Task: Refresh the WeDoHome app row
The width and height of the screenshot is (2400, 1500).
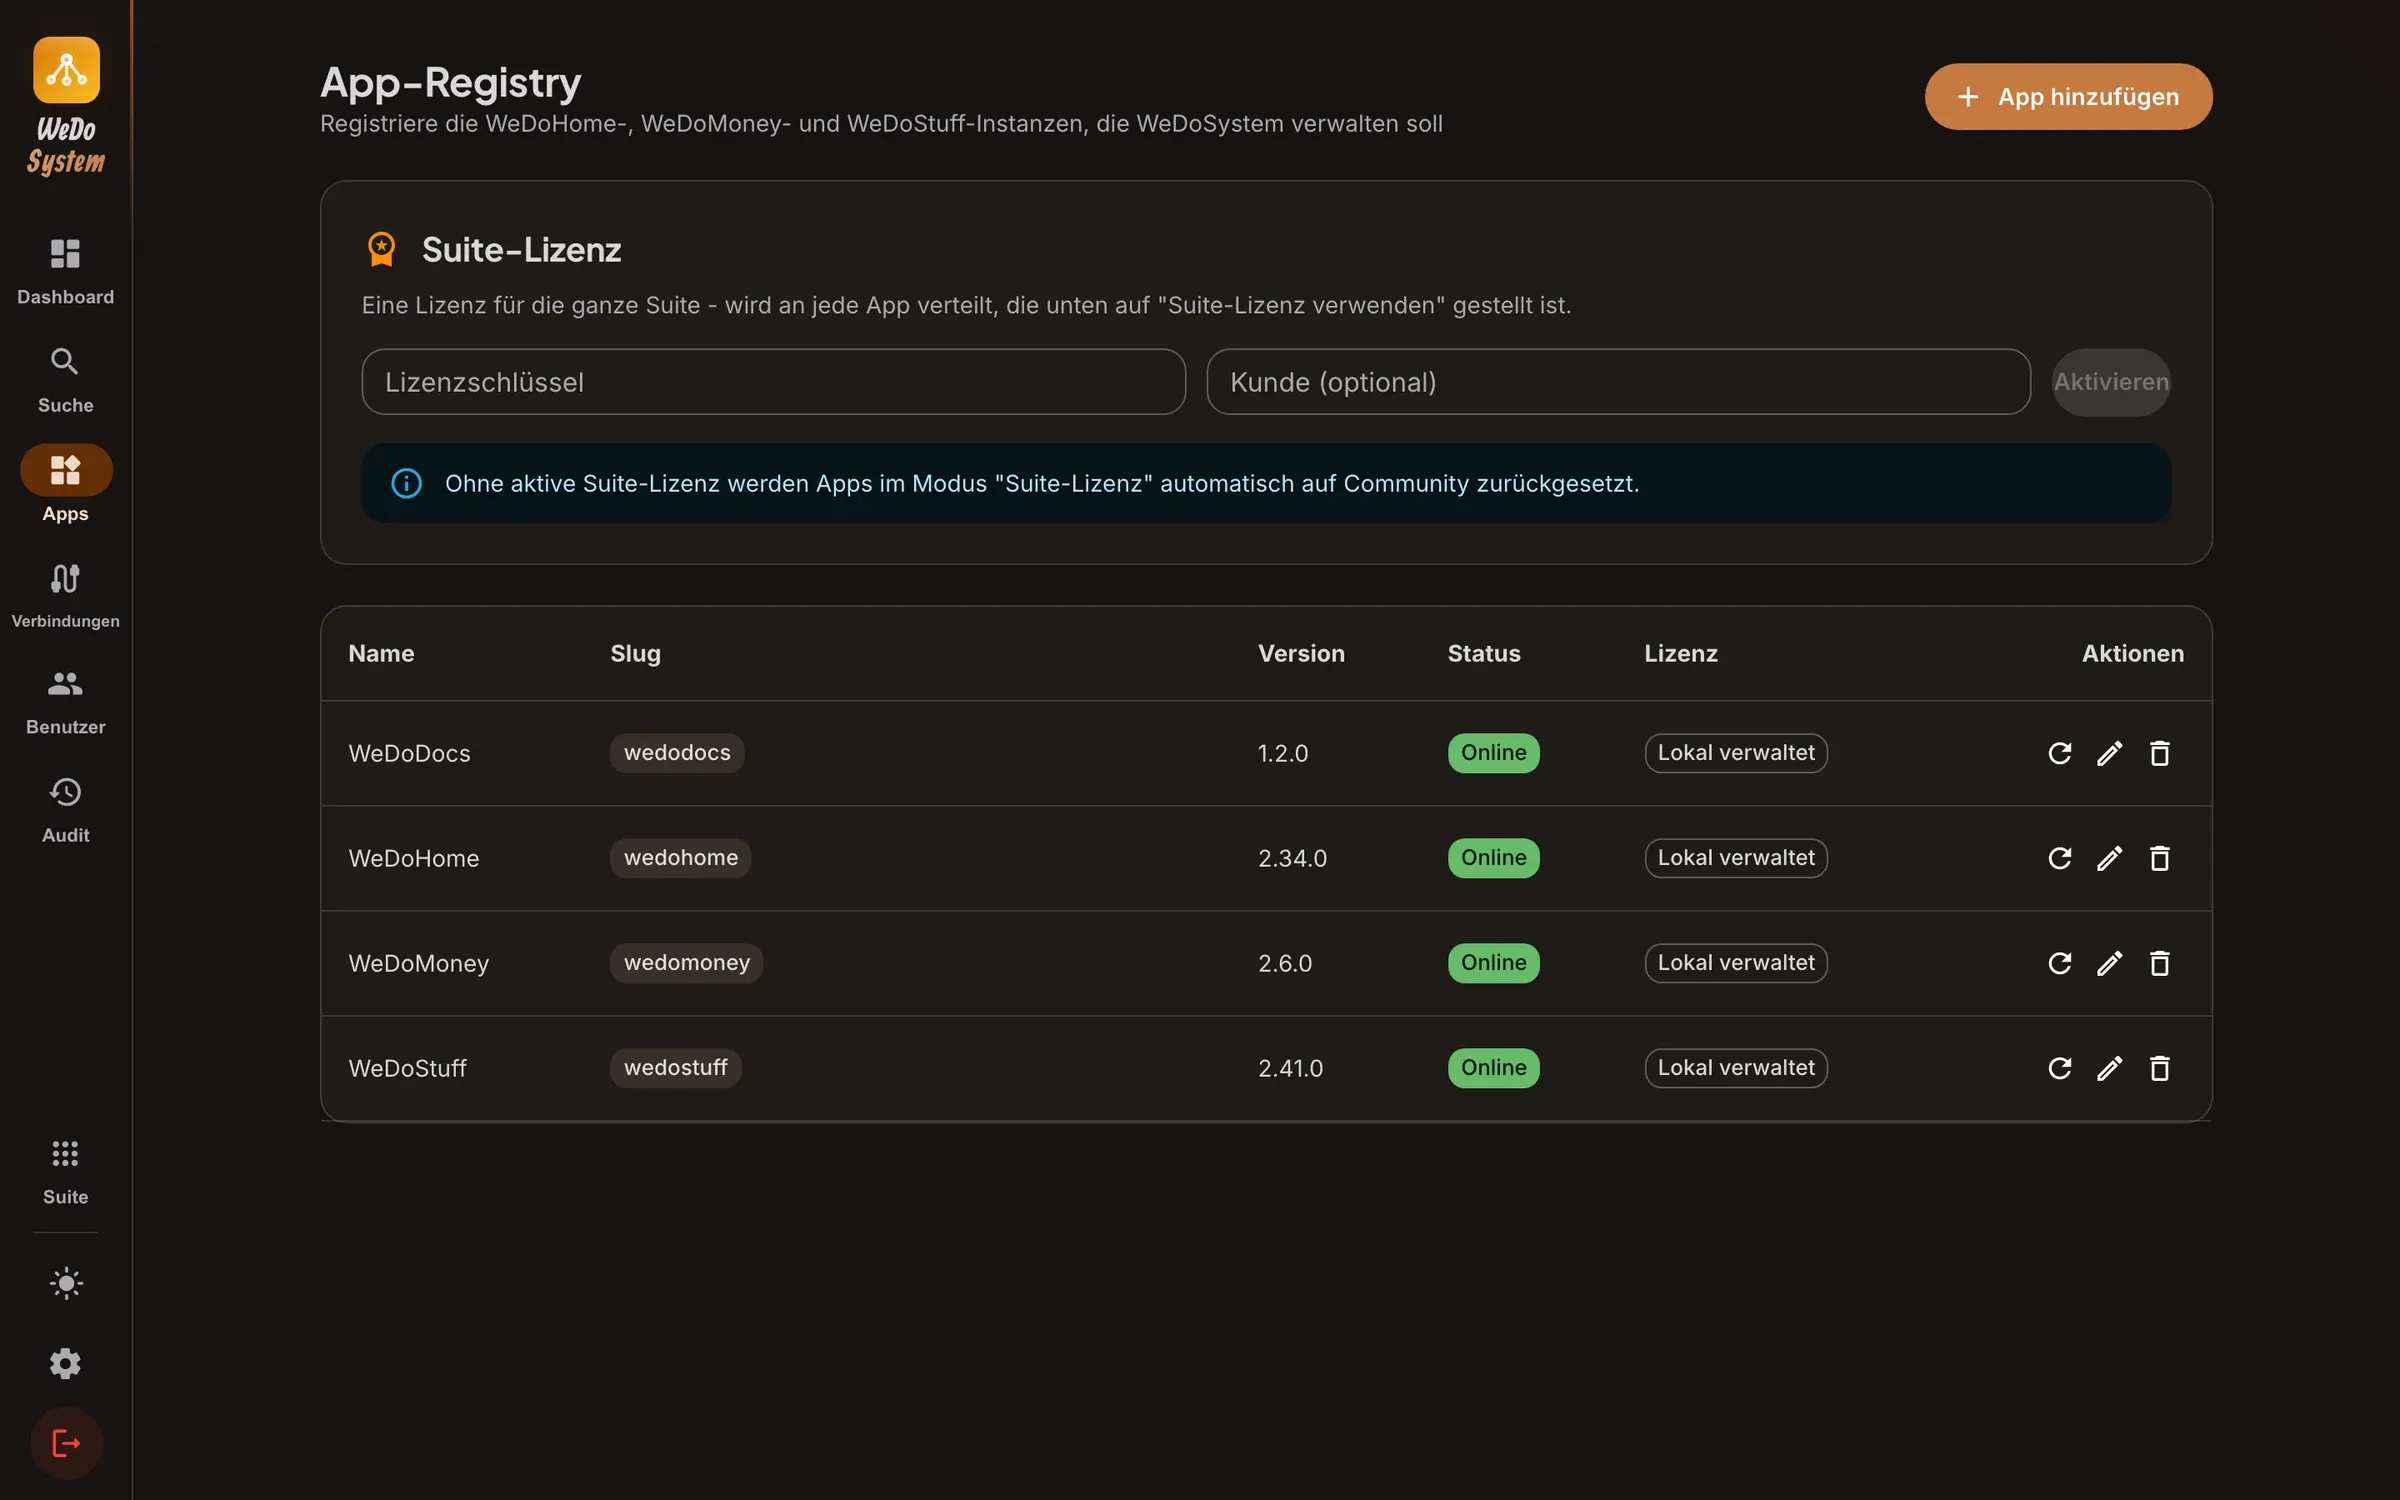Action: pyautogui.click(x=2059, y=858)
